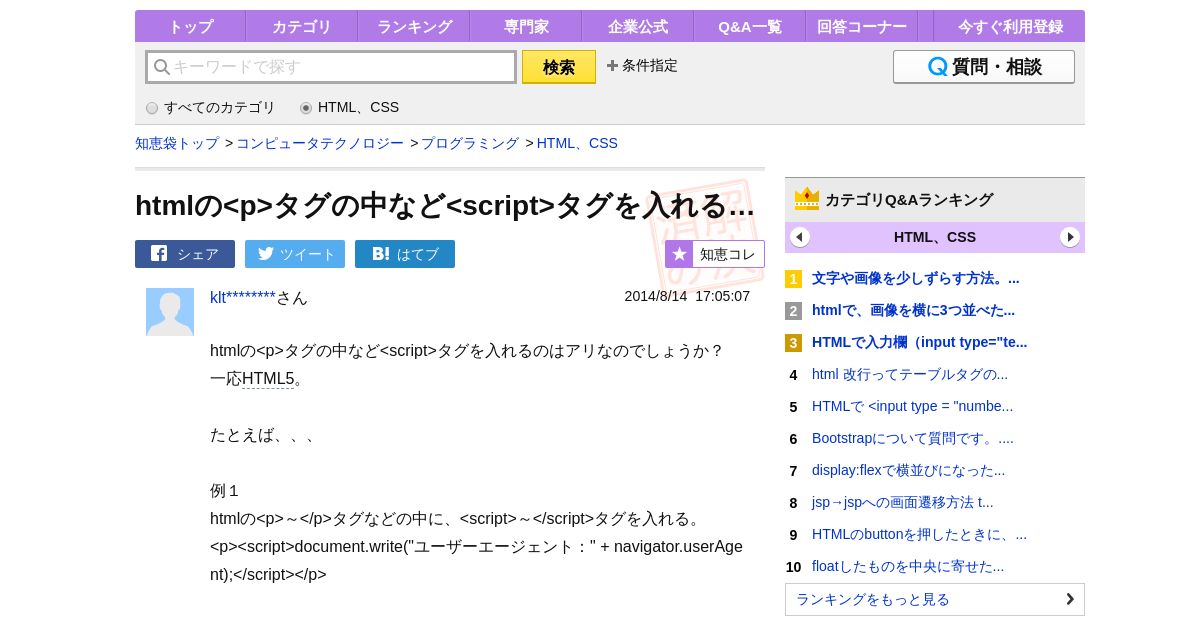Follow HTML、CSS breadcrumb link
Screen dimensions: 1200x630
[577, 143]
